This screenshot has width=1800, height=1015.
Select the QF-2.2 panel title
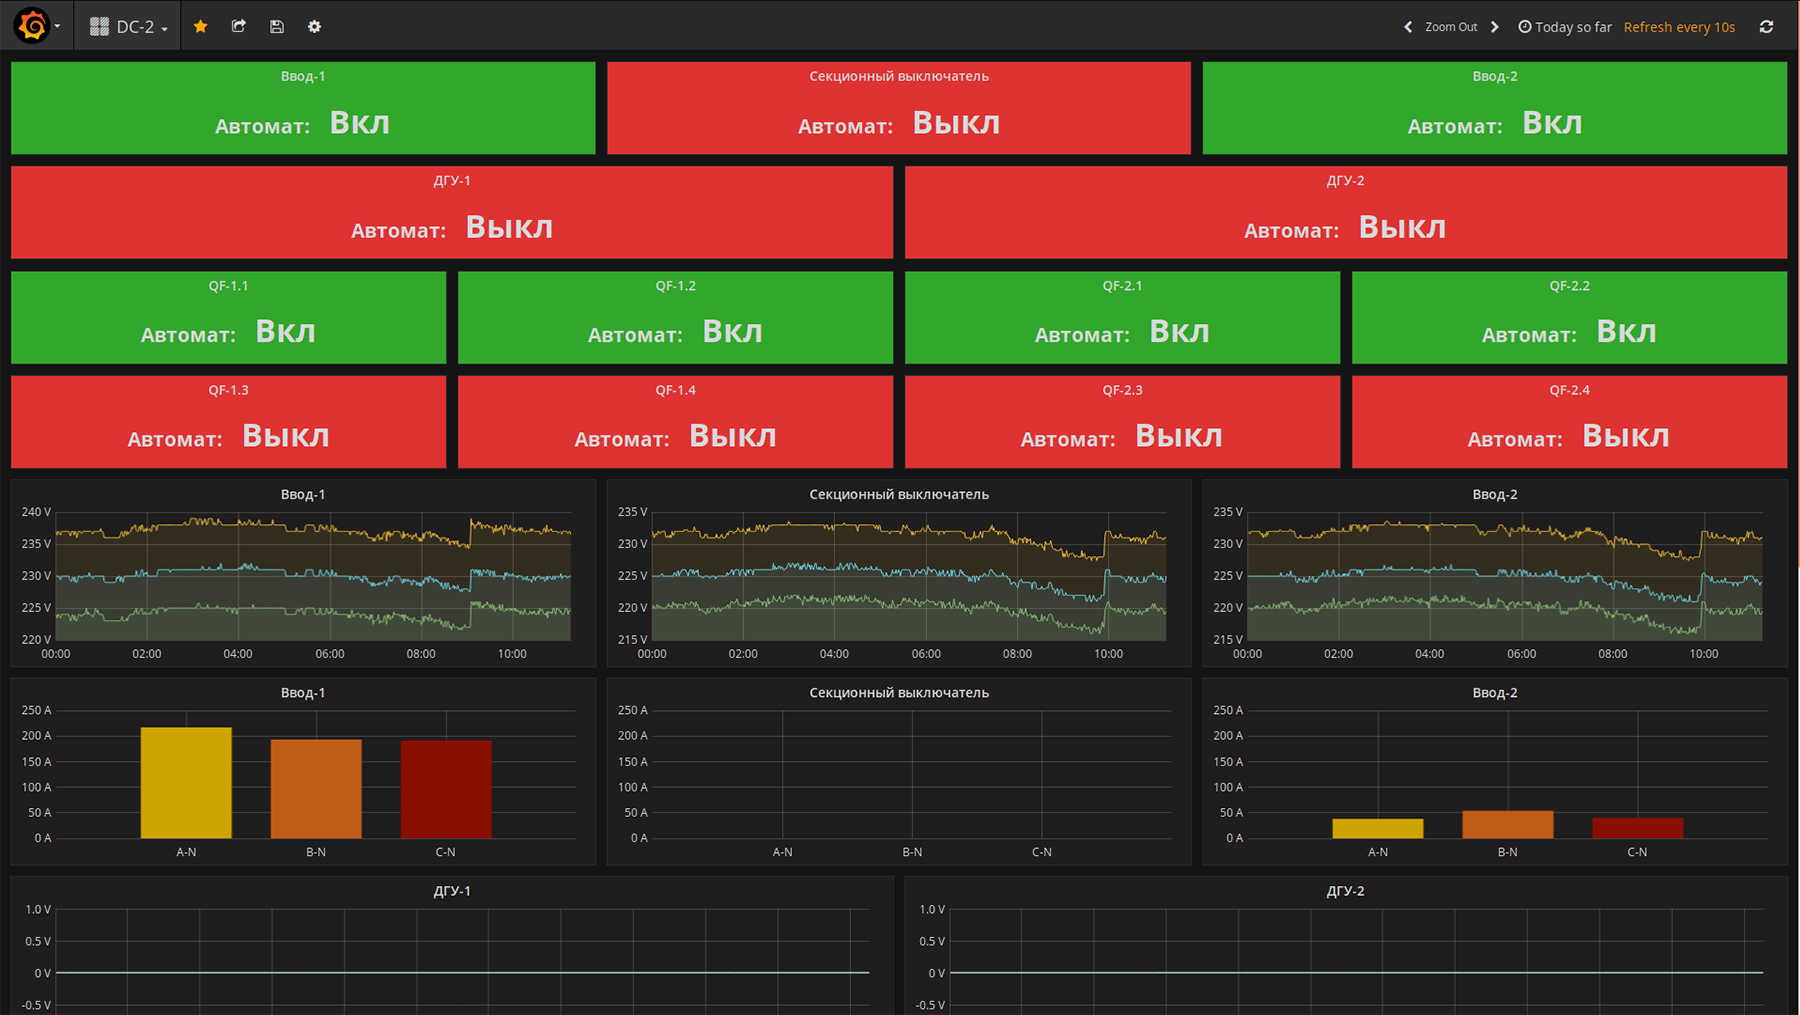click(1570, 286)
